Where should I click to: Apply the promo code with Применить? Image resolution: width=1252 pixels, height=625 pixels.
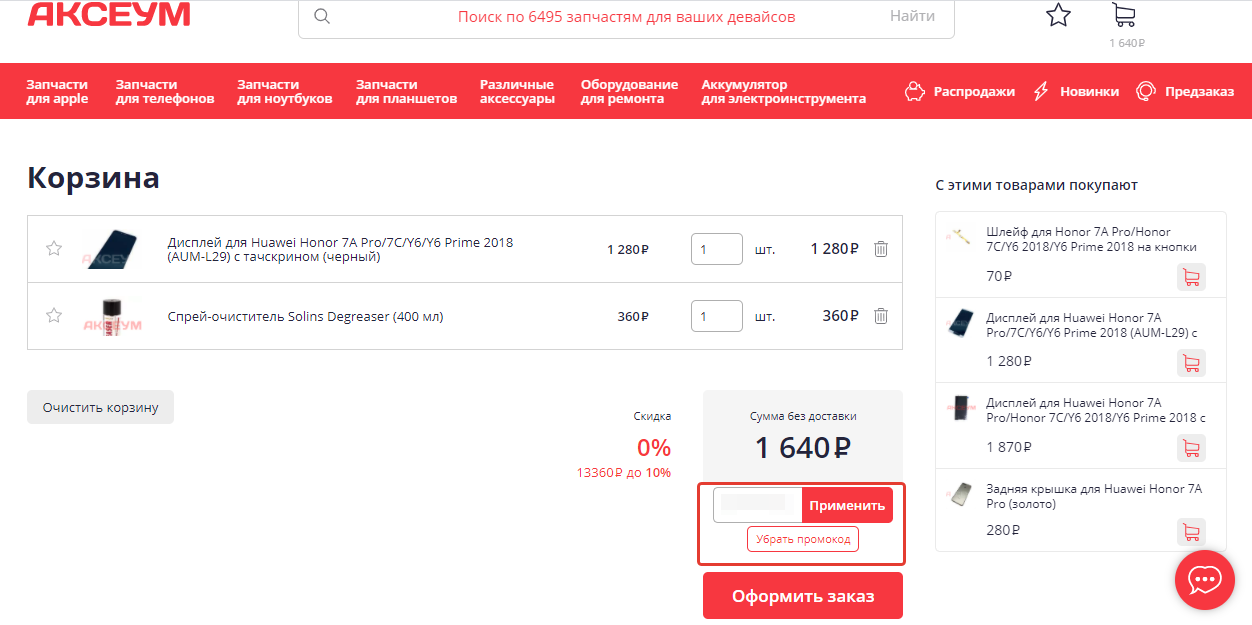tap(847, 505)
